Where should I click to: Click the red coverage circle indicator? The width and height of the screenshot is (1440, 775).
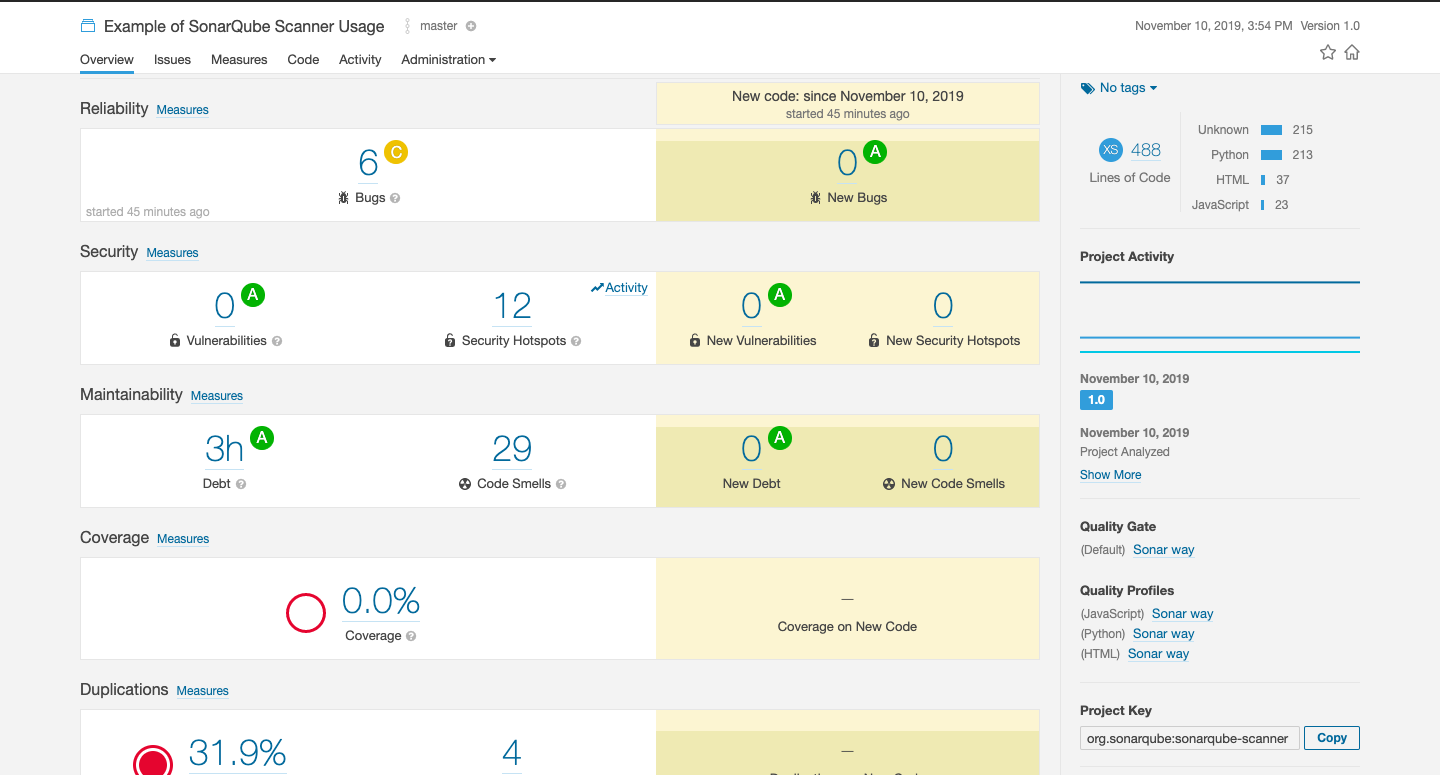[306, 613]
